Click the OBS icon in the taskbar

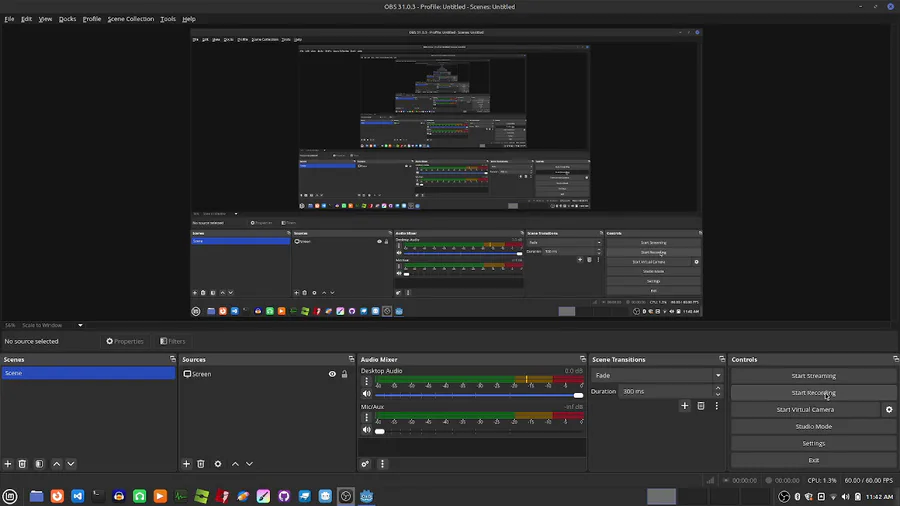[346, 496]
